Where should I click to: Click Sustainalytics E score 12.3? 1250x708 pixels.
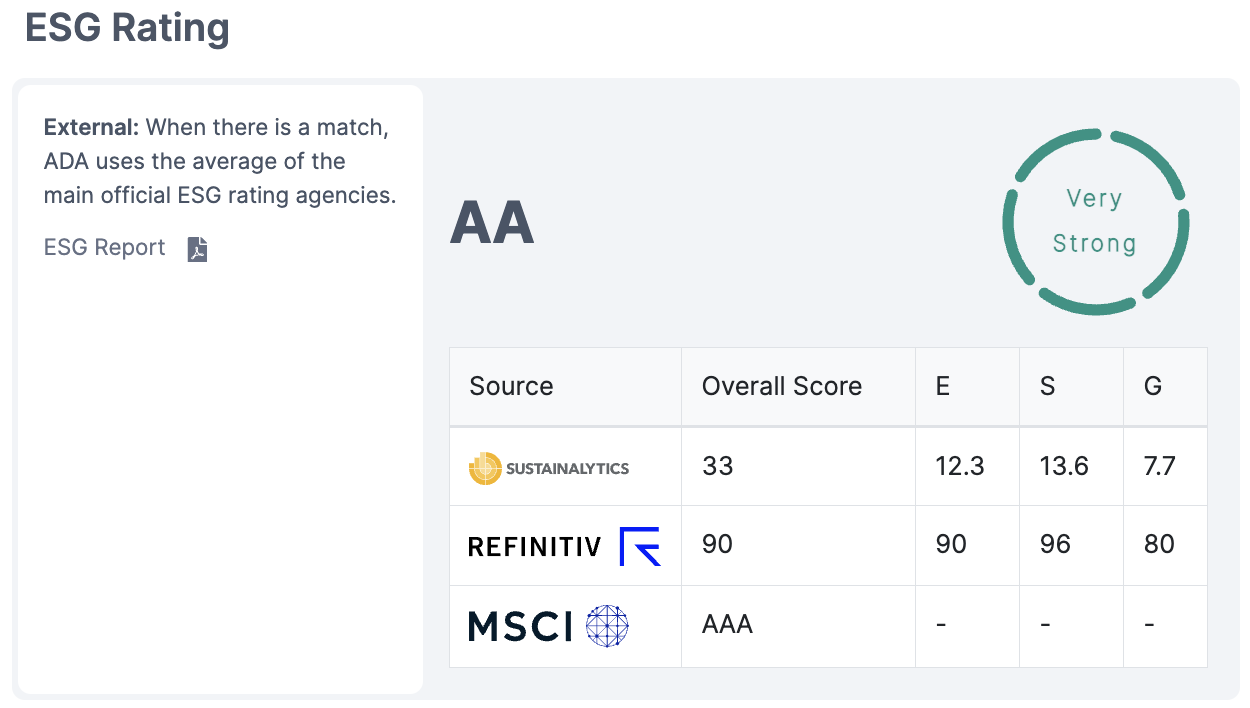point(960,466)
